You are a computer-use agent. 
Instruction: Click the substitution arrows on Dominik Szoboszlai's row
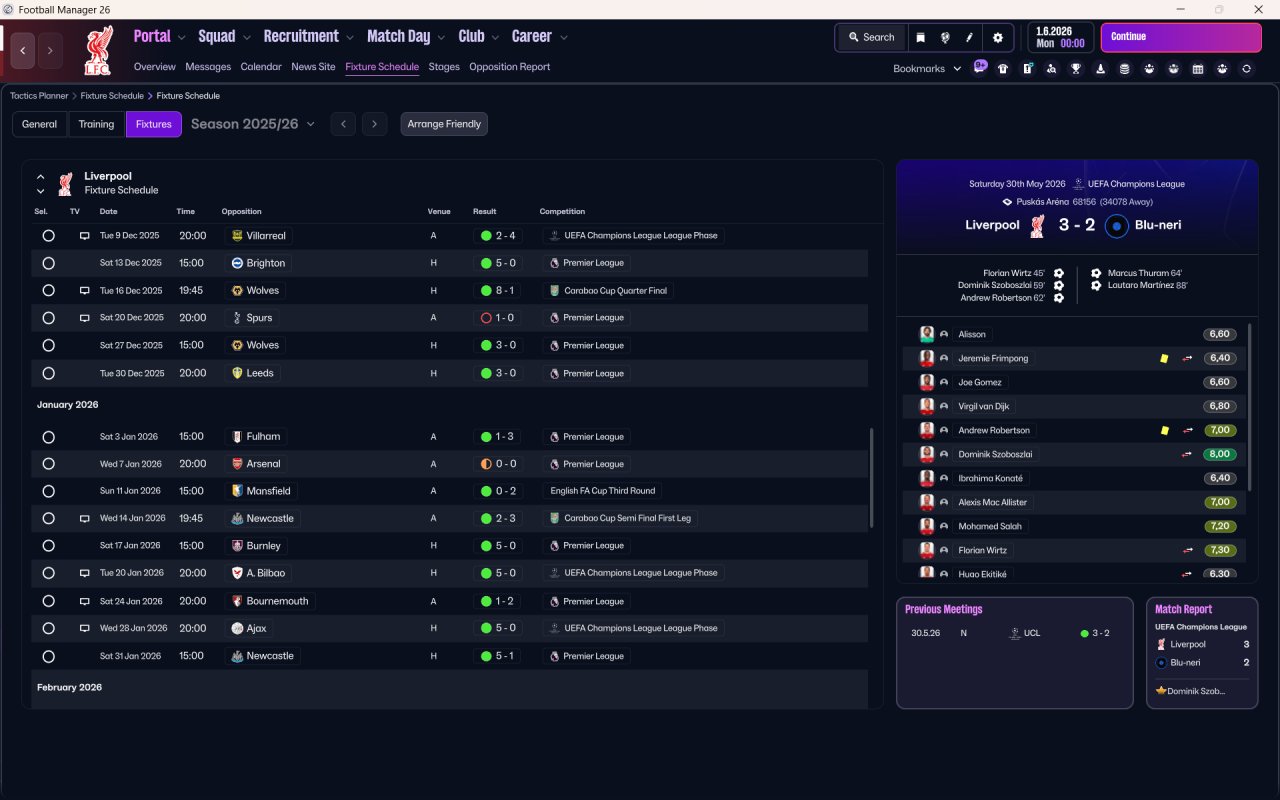[x=1187, y=454]
